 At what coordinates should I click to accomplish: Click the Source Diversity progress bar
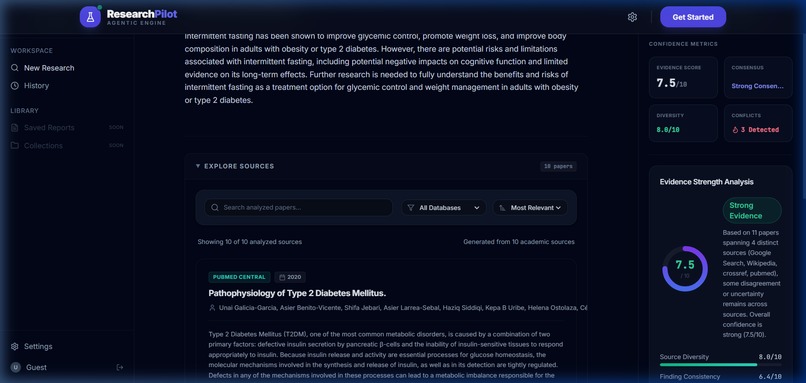point(720,364)
